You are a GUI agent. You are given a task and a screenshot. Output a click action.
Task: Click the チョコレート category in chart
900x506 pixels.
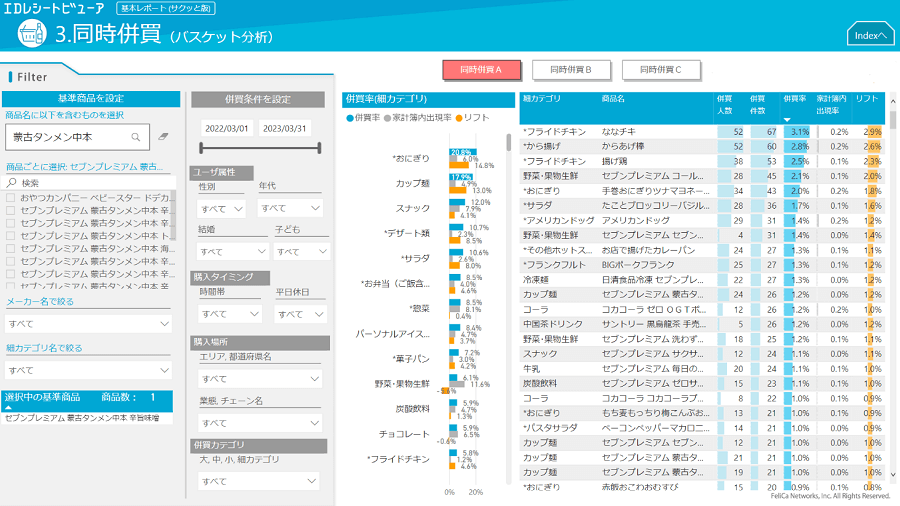pos(404,434)
